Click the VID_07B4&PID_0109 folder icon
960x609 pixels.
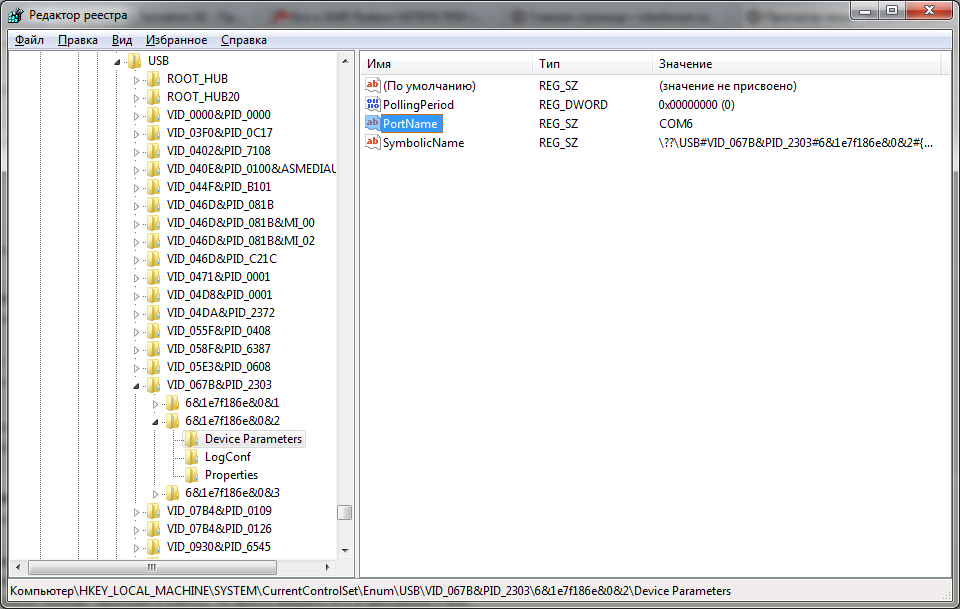coord(154,510)
